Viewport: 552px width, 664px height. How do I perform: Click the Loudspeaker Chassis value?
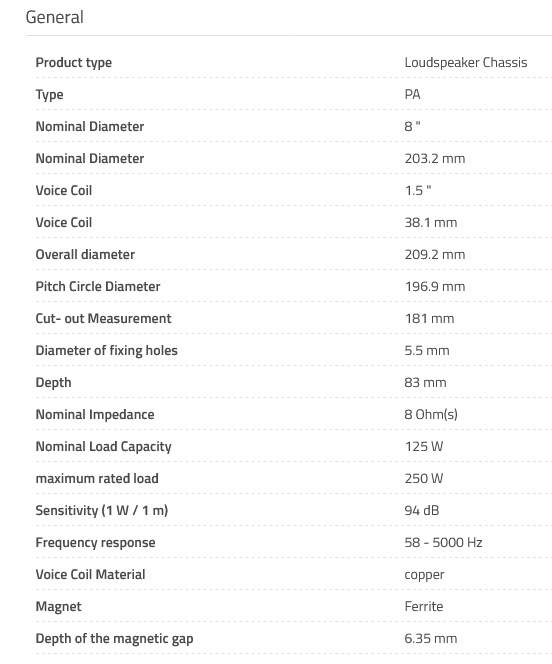point(466,63)
